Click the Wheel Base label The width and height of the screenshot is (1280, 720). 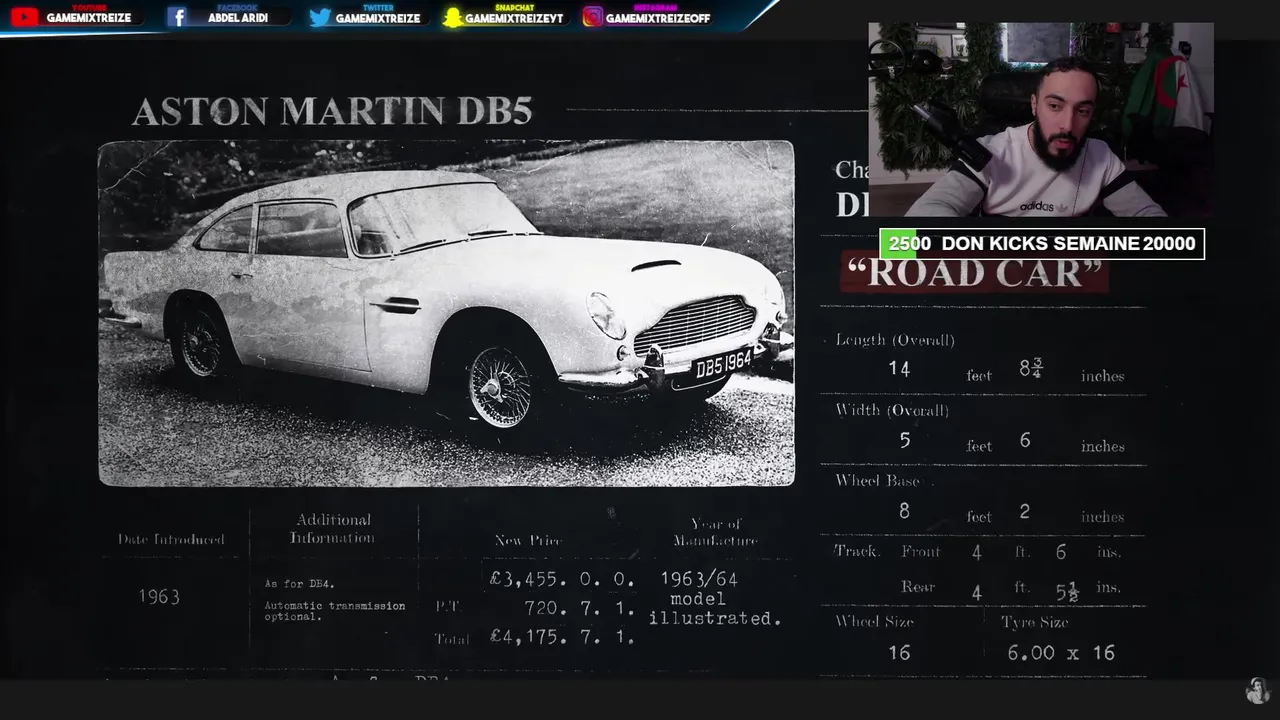pyautogui.click(x=877, y=481)
